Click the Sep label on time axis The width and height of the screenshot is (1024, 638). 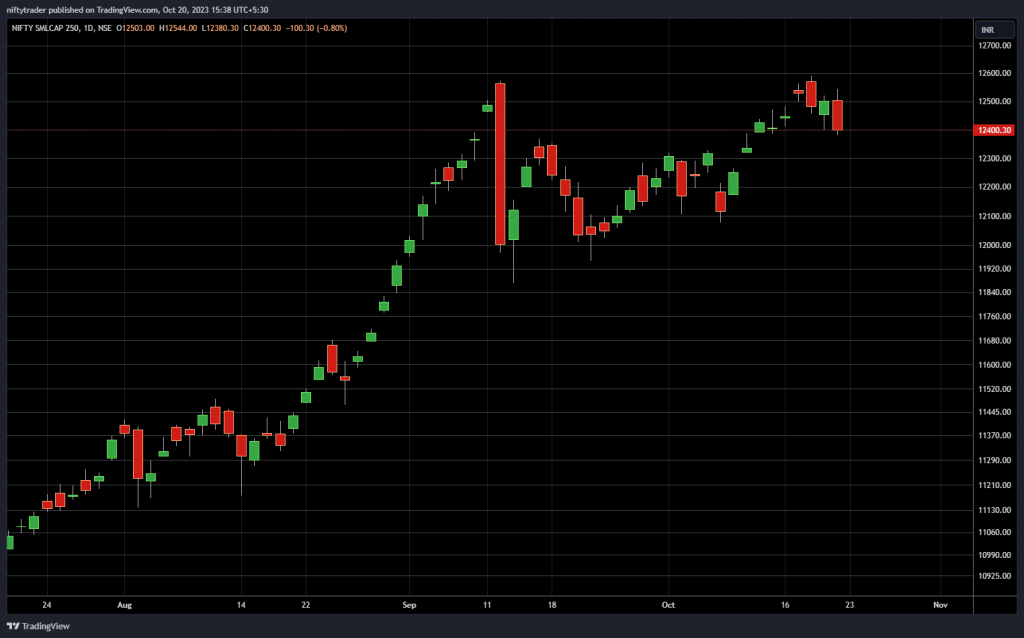pyautogui.click(x=409, y=605)
